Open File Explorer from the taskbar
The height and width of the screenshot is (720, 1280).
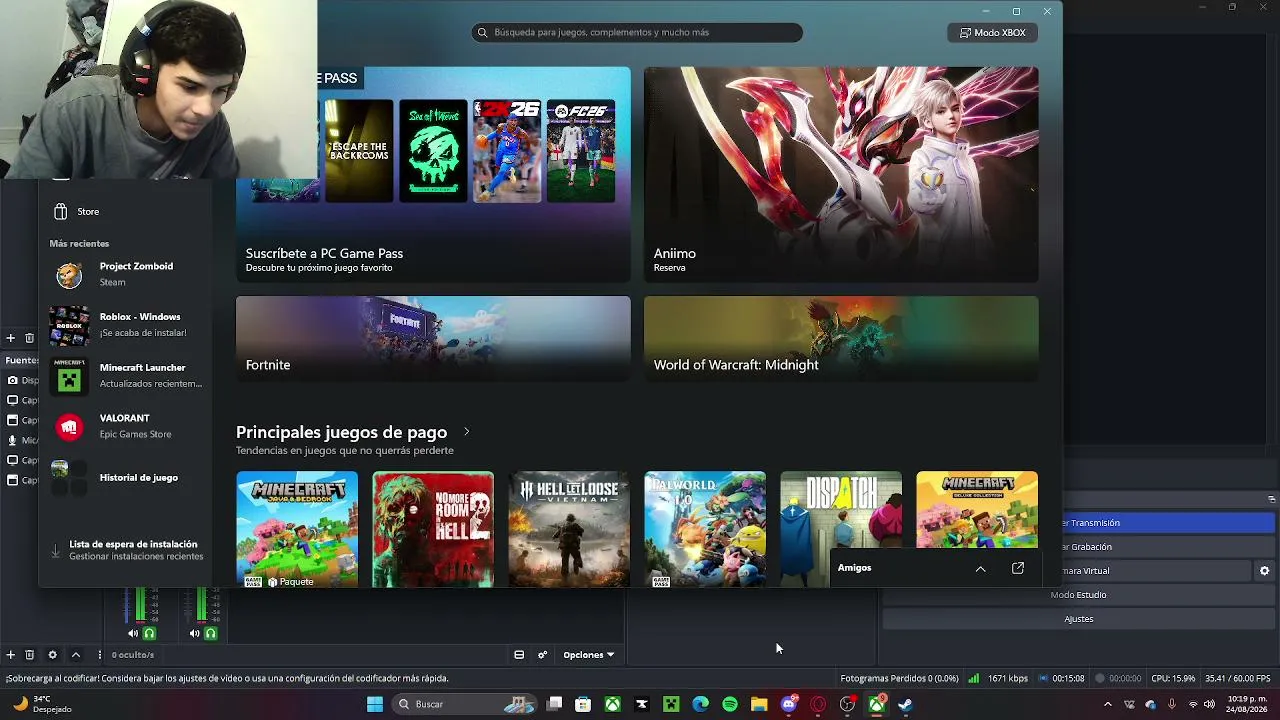click(759, 704)
